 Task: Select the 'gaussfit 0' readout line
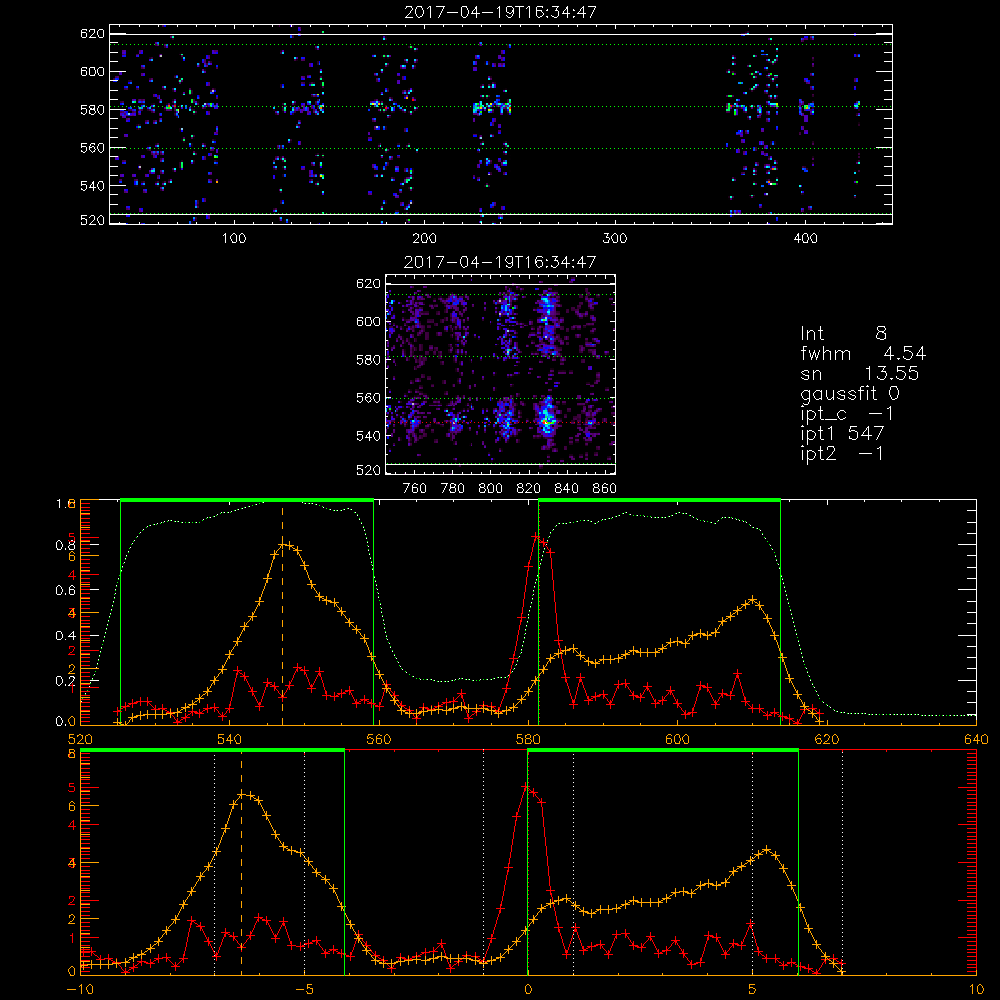[x=849, y=393]
